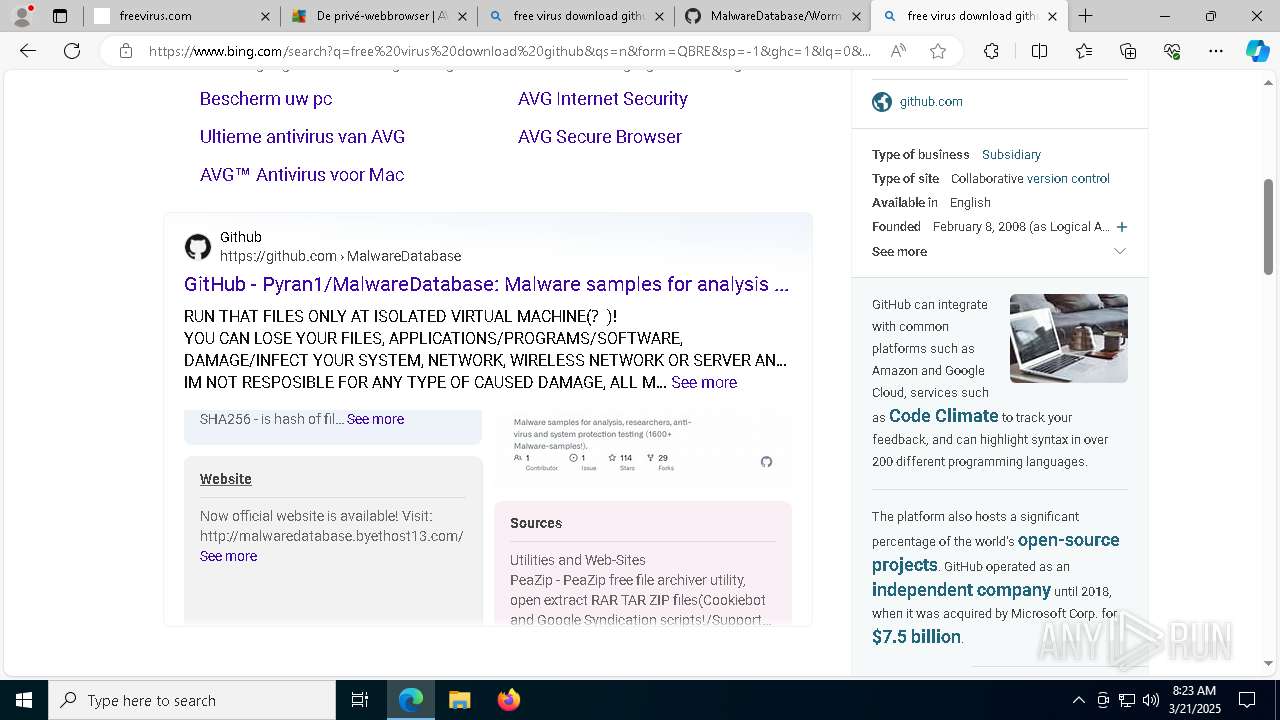1280x720 pixels.
Task: Open the Favorites list icon
Action: coord(1084,51)
